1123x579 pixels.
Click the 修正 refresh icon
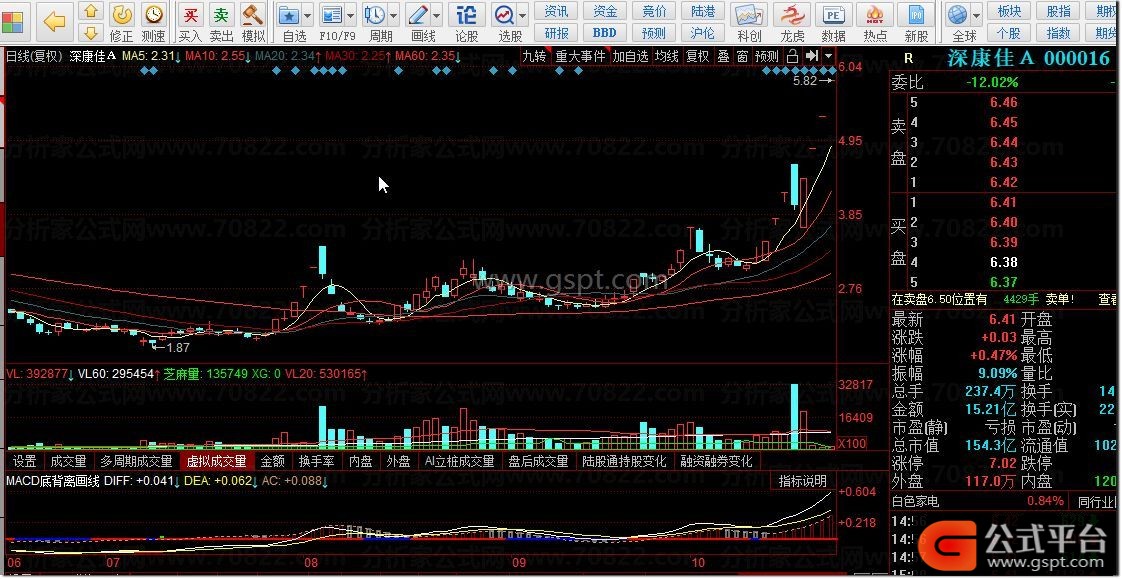pos(122,14)
